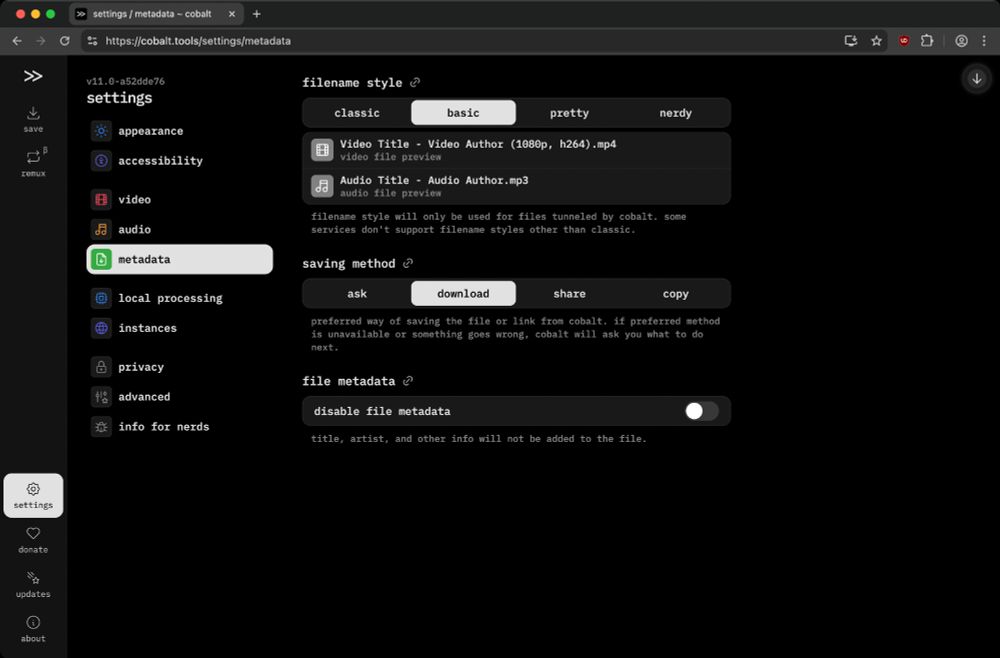Go to info for nerds
The width and height of the screenshot is (1000, 658).
180,427
